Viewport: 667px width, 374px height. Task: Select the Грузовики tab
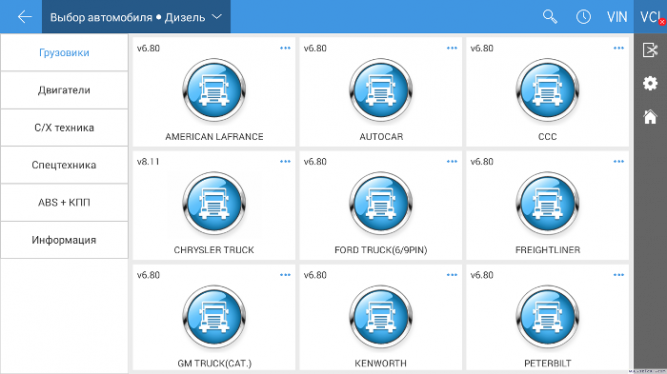[x=64, y=53]
